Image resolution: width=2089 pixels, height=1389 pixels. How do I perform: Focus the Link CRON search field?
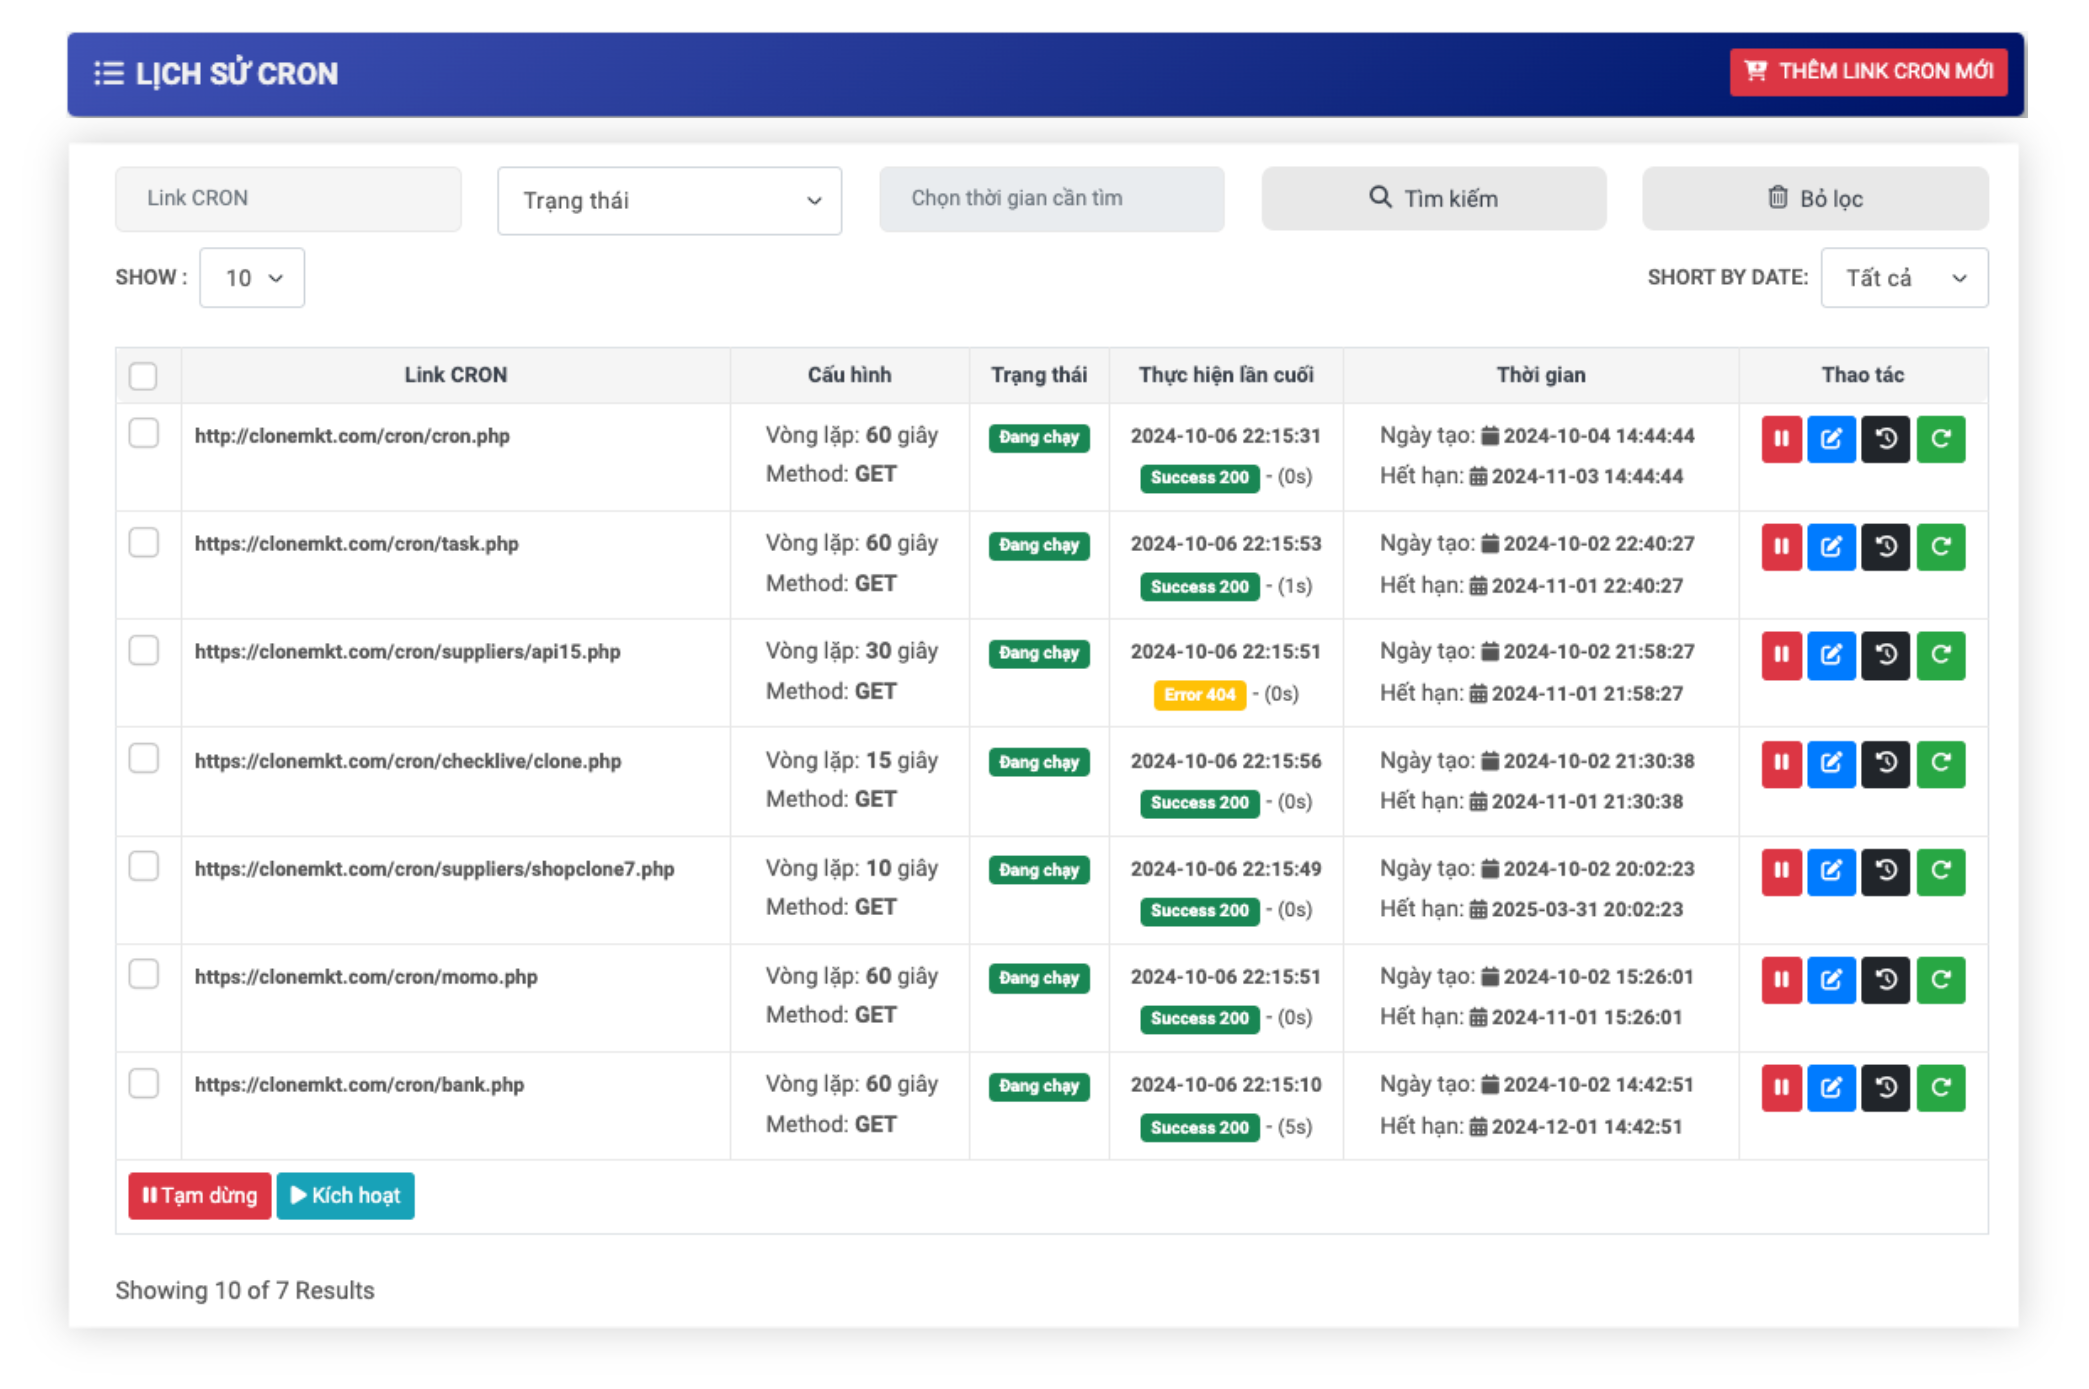(x=288, y=198)
